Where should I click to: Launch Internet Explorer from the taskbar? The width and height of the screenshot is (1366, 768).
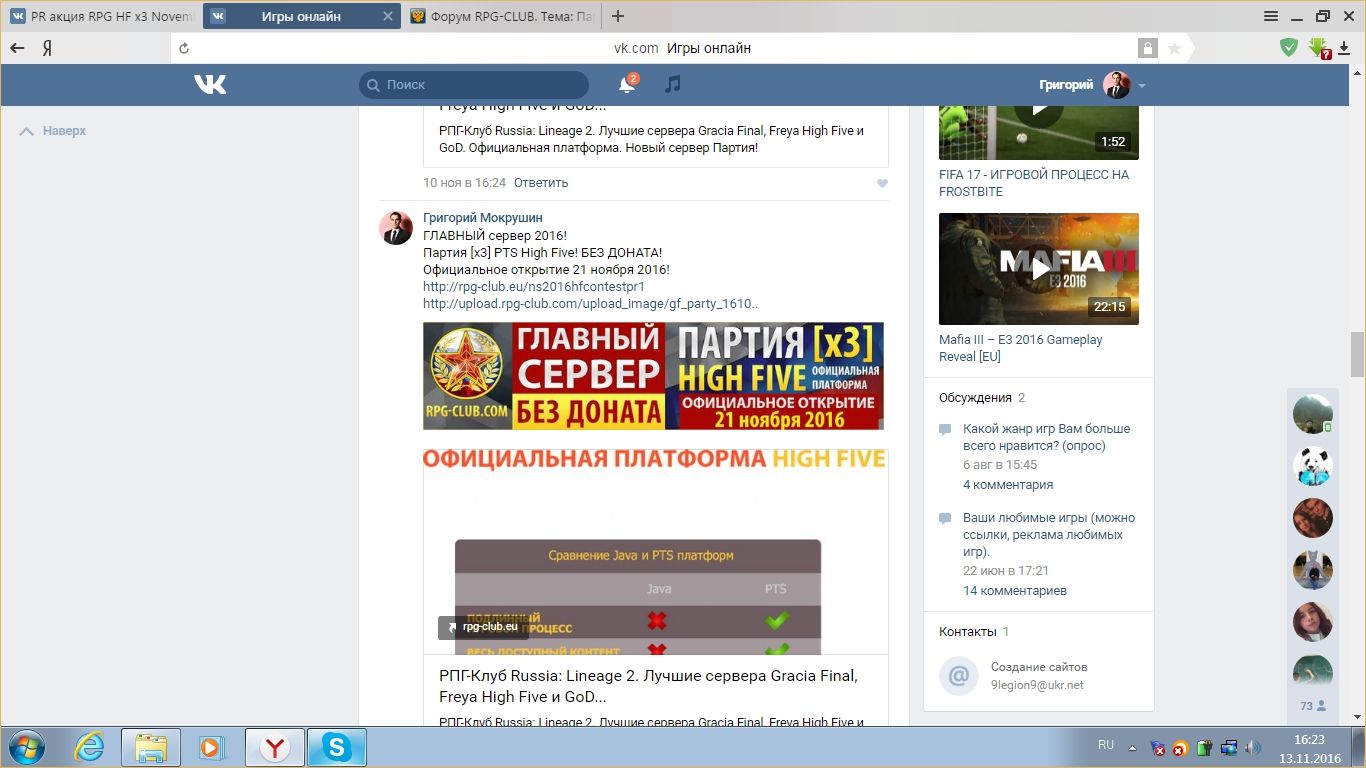(x=90, y=747)
